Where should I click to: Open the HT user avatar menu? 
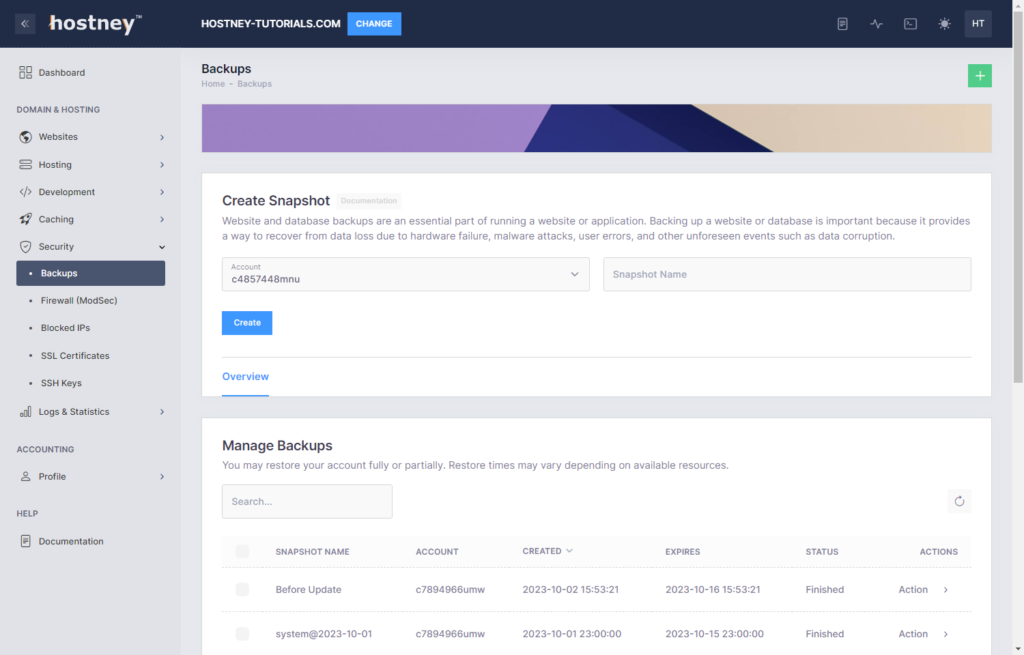[977, 24]
